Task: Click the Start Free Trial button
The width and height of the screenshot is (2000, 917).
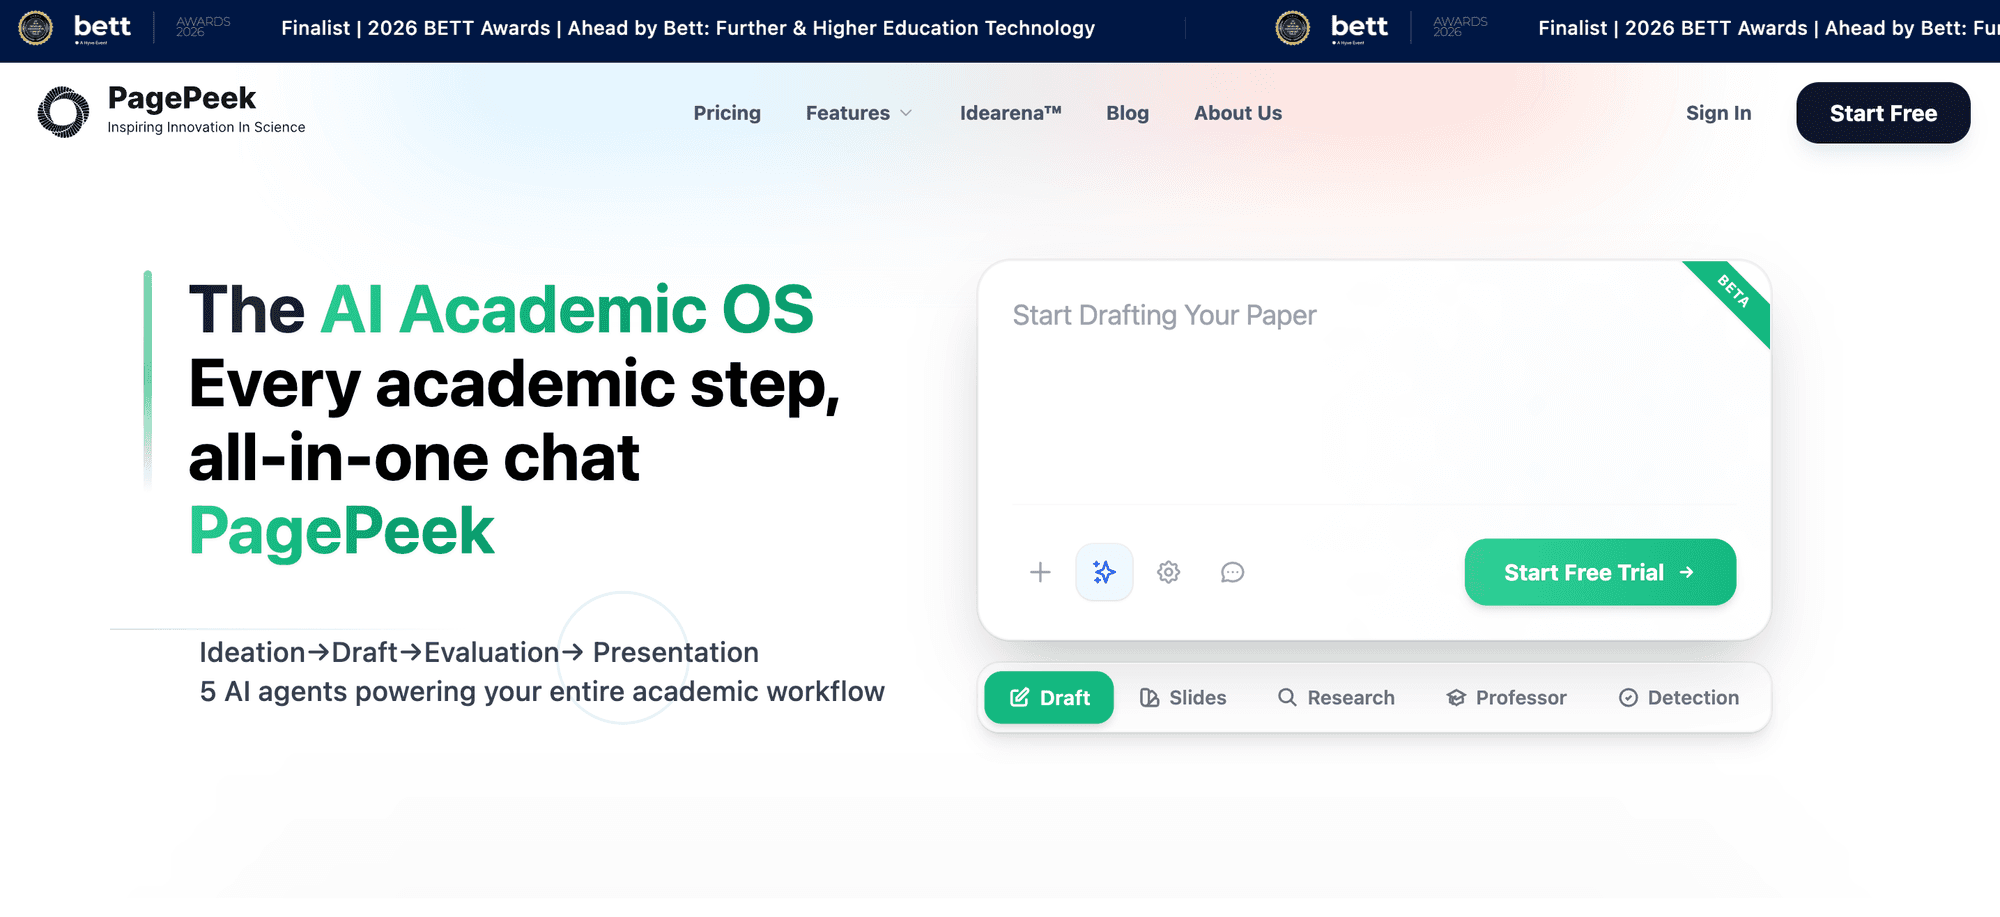Action: pyautogui.click(x=1599, y=572)
